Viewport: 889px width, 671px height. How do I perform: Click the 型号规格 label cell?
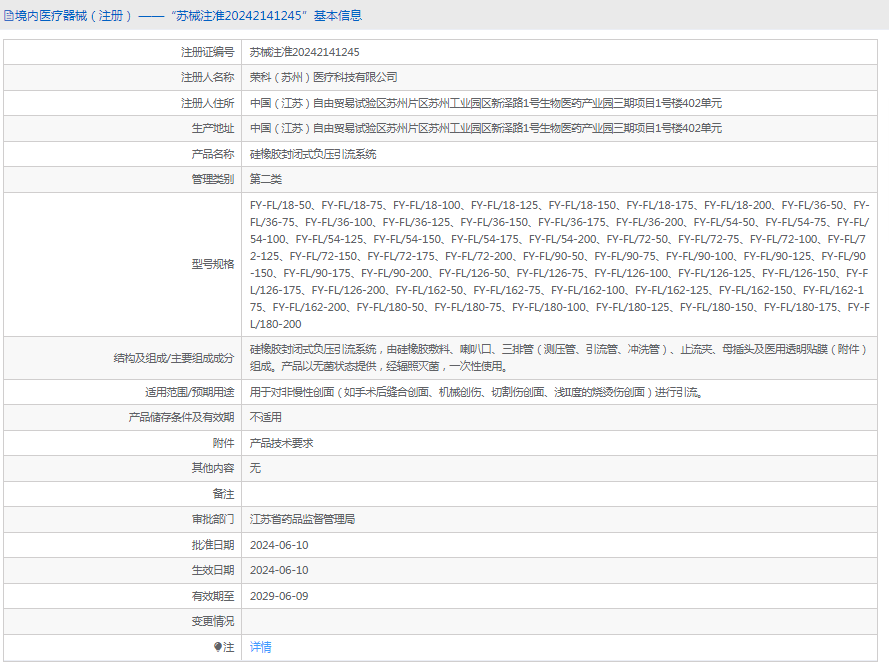(x=123, y=264)
